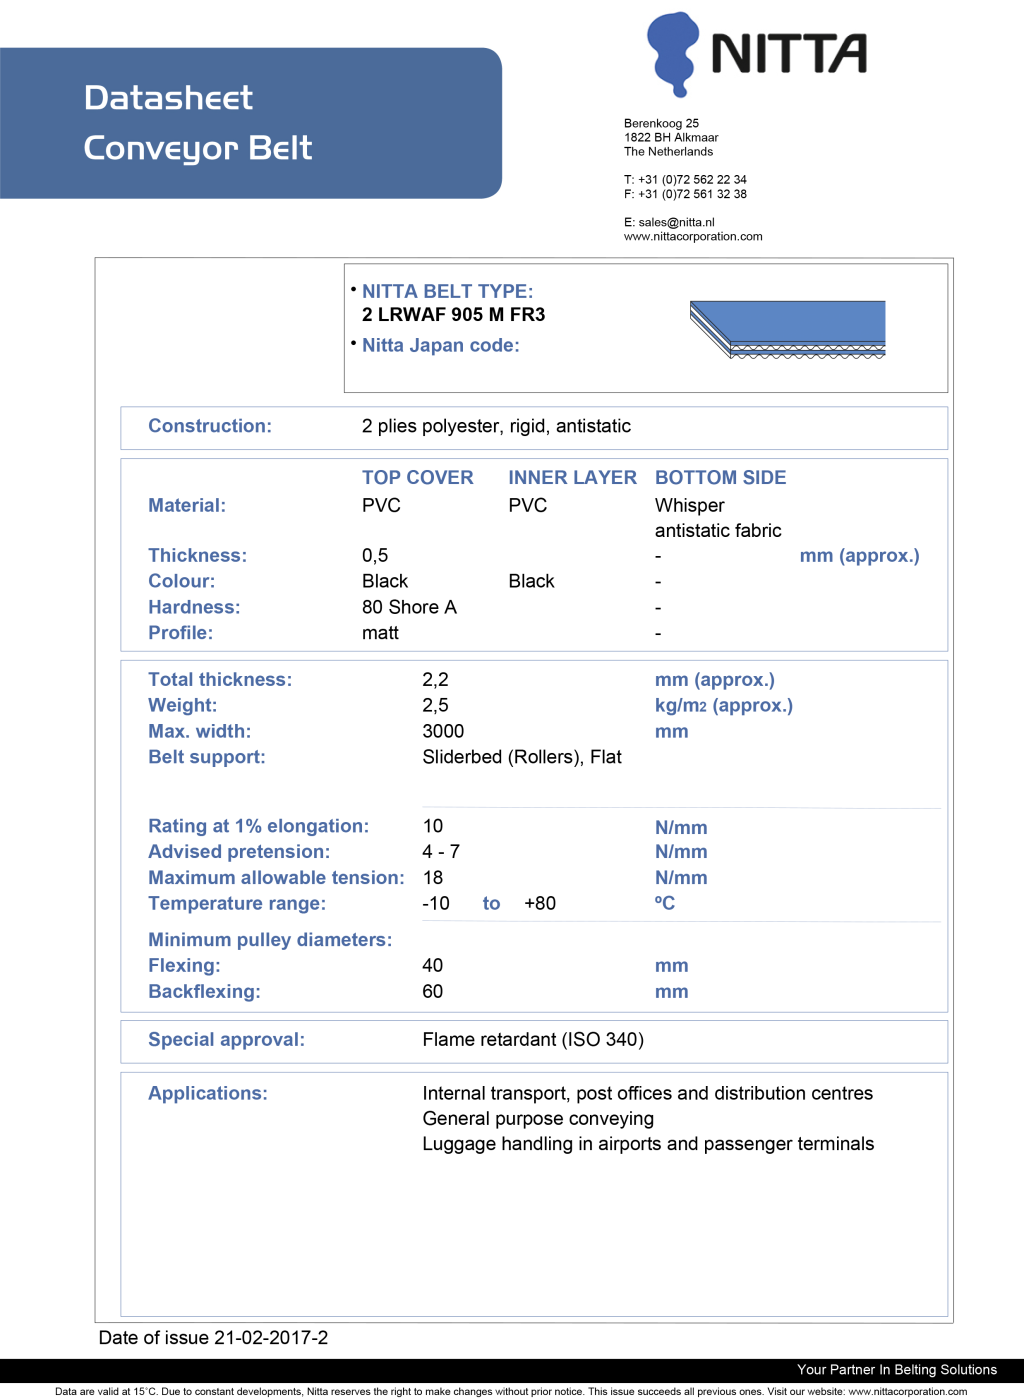Image resolution: width=1024 pixels, height=1400 pixels.
Task: Click the 'Maximum allowable tension:' label
Action: [276, 878]
